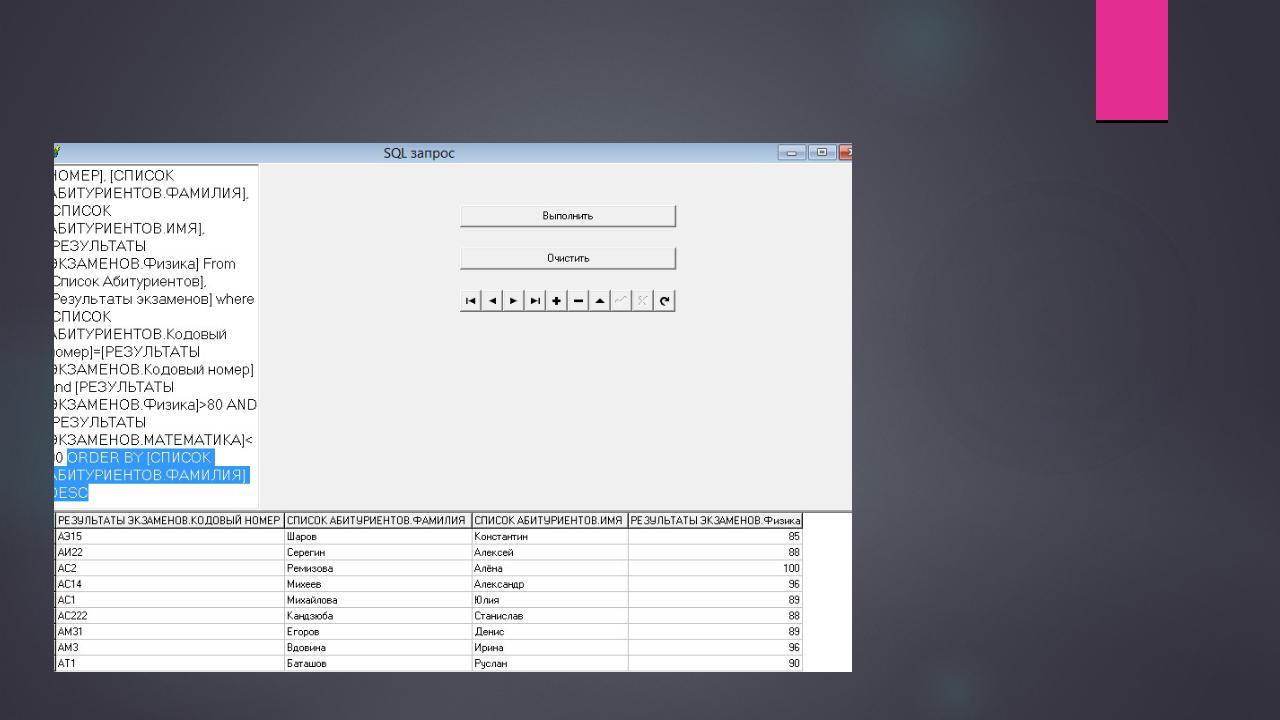This screenshot has width=1280, height=720.
Task: Select cell АМ31 in the grid
Action: click(x=169, y=632)
